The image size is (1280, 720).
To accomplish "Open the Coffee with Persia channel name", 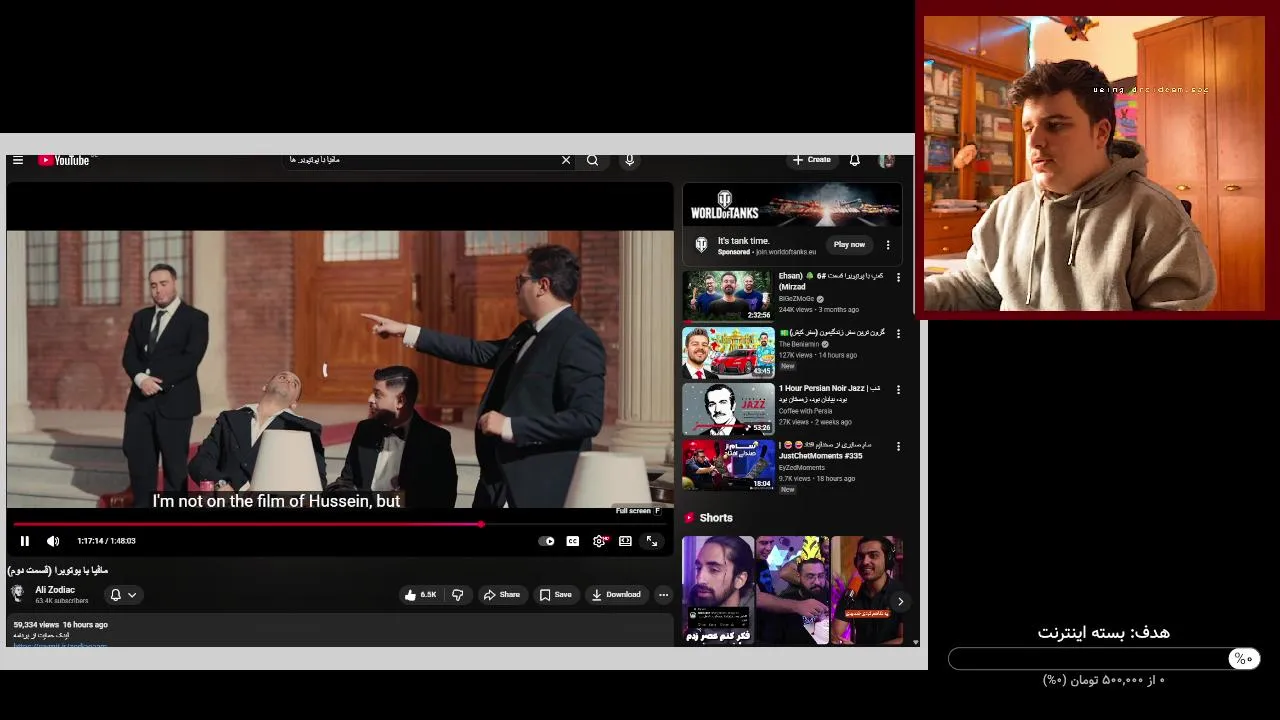I will click(805, 411).
